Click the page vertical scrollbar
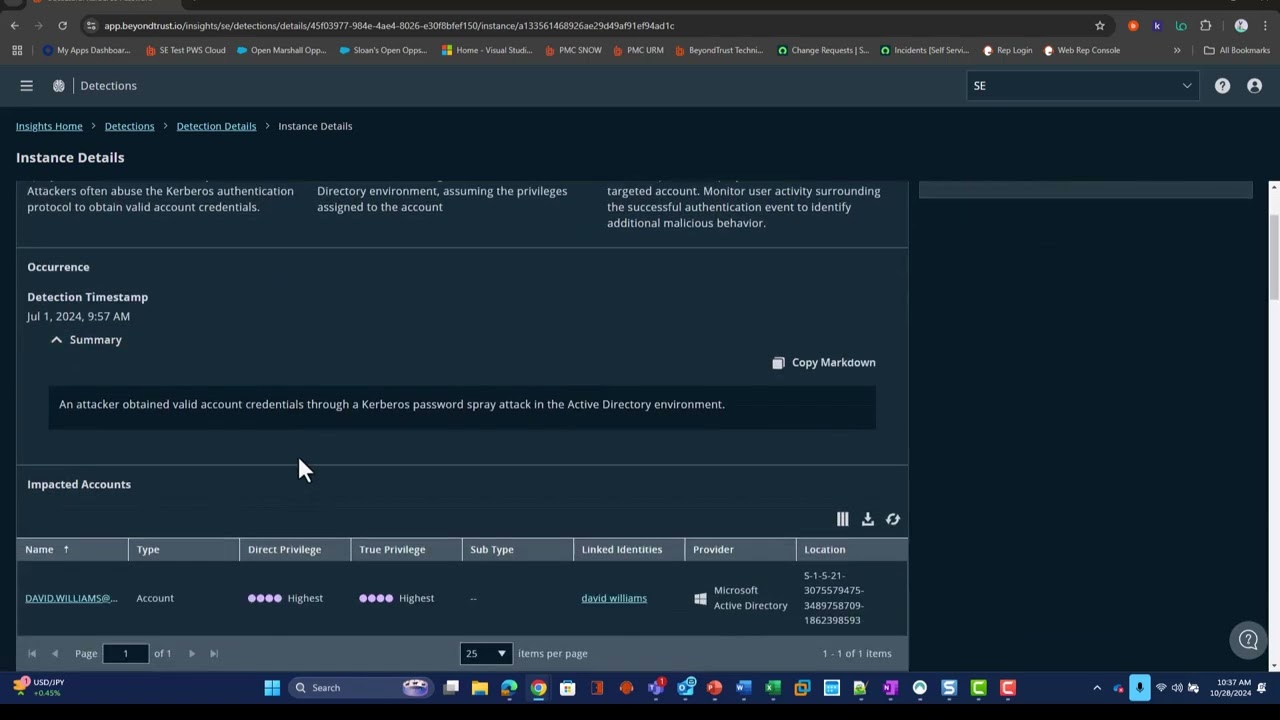1280x720 pixels. pos(1274,255)
